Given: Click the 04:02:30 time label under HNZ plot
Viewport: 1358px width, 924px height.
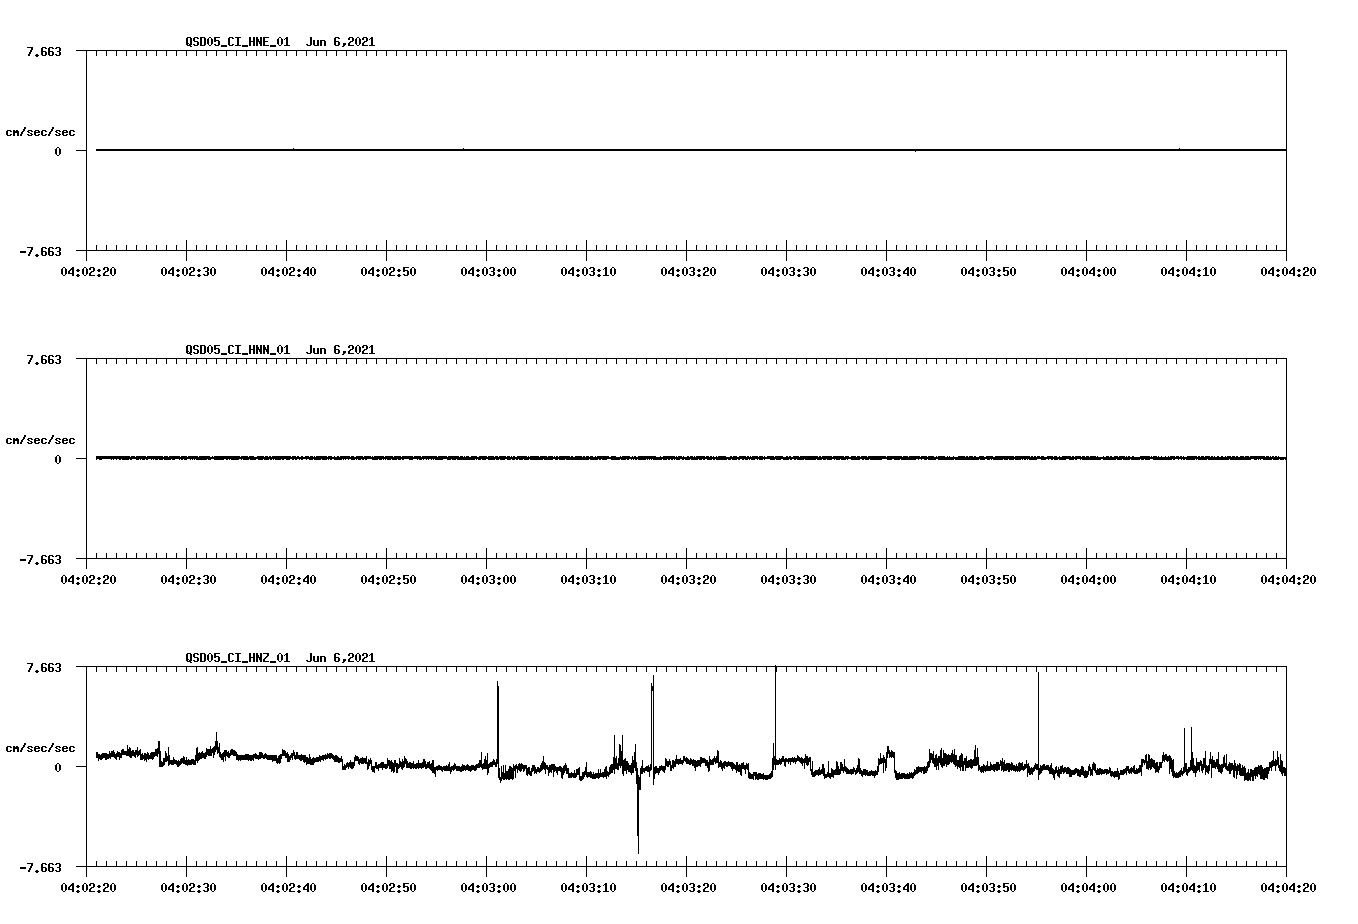Looking at the screenshot, I should tap(188, 887).
